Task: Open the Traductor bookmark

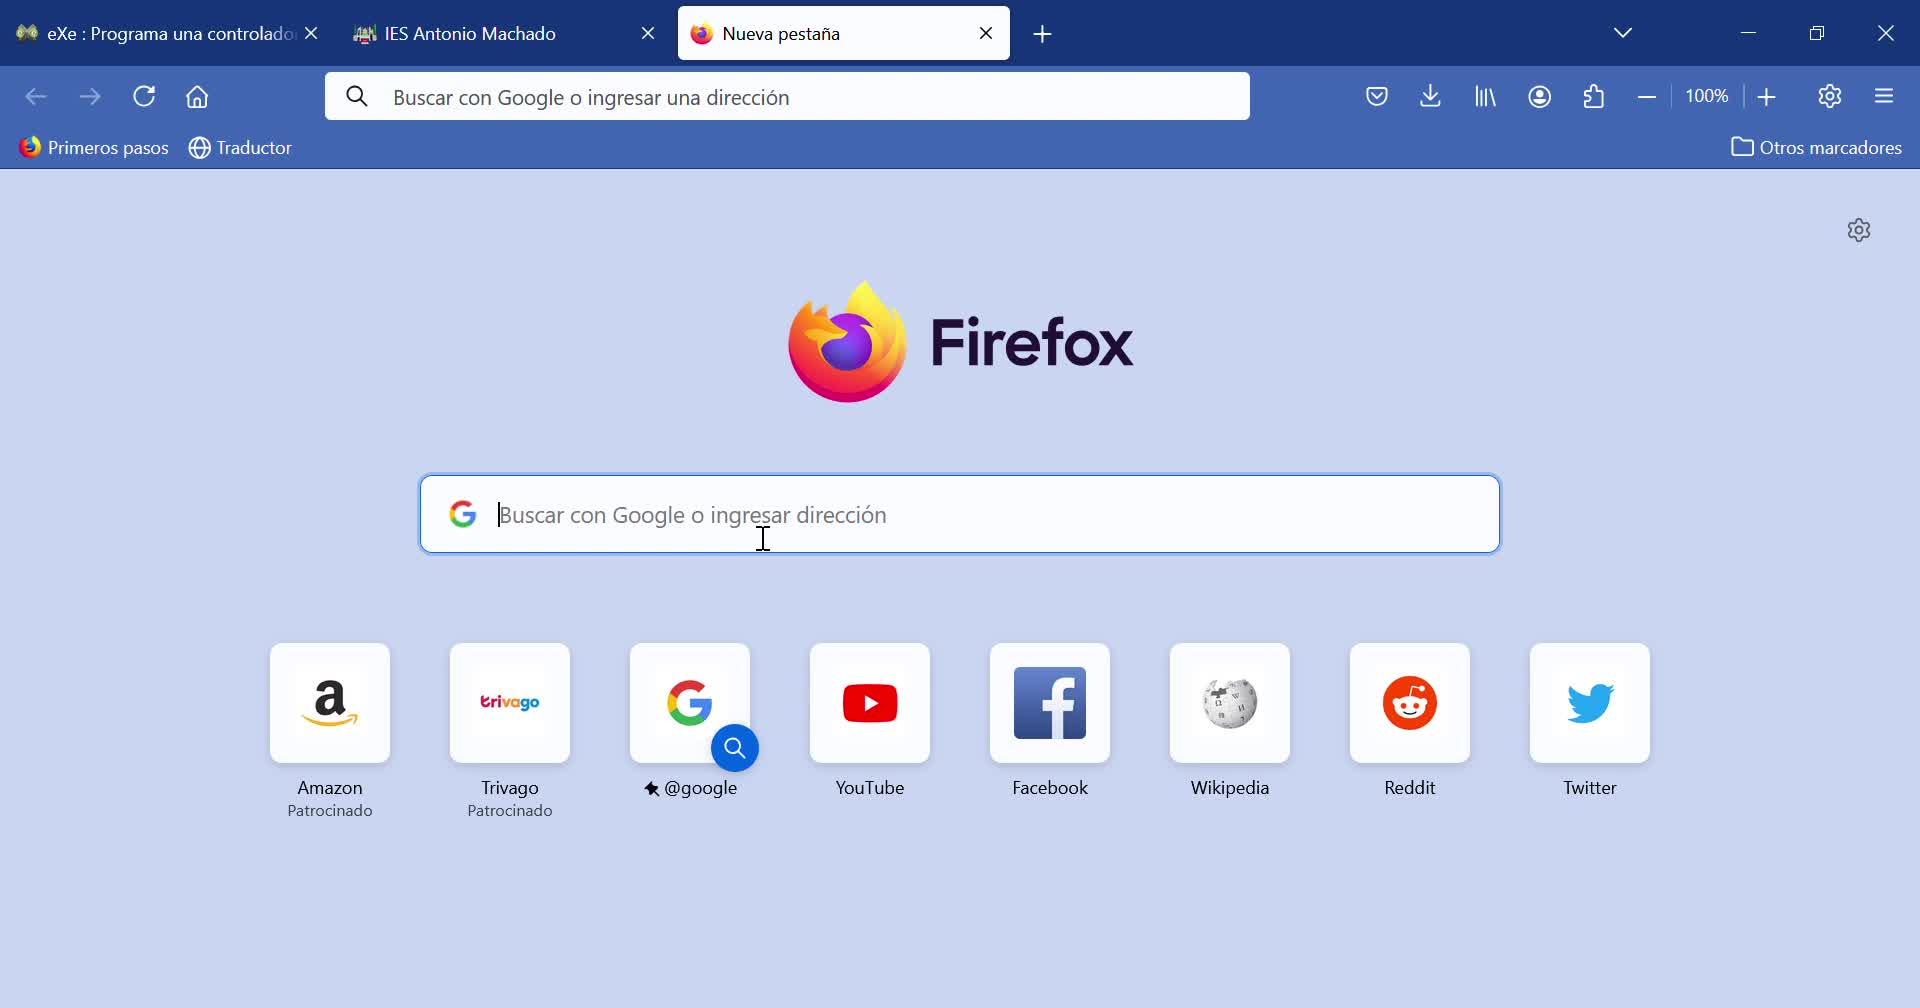Action: click(240, 148)
